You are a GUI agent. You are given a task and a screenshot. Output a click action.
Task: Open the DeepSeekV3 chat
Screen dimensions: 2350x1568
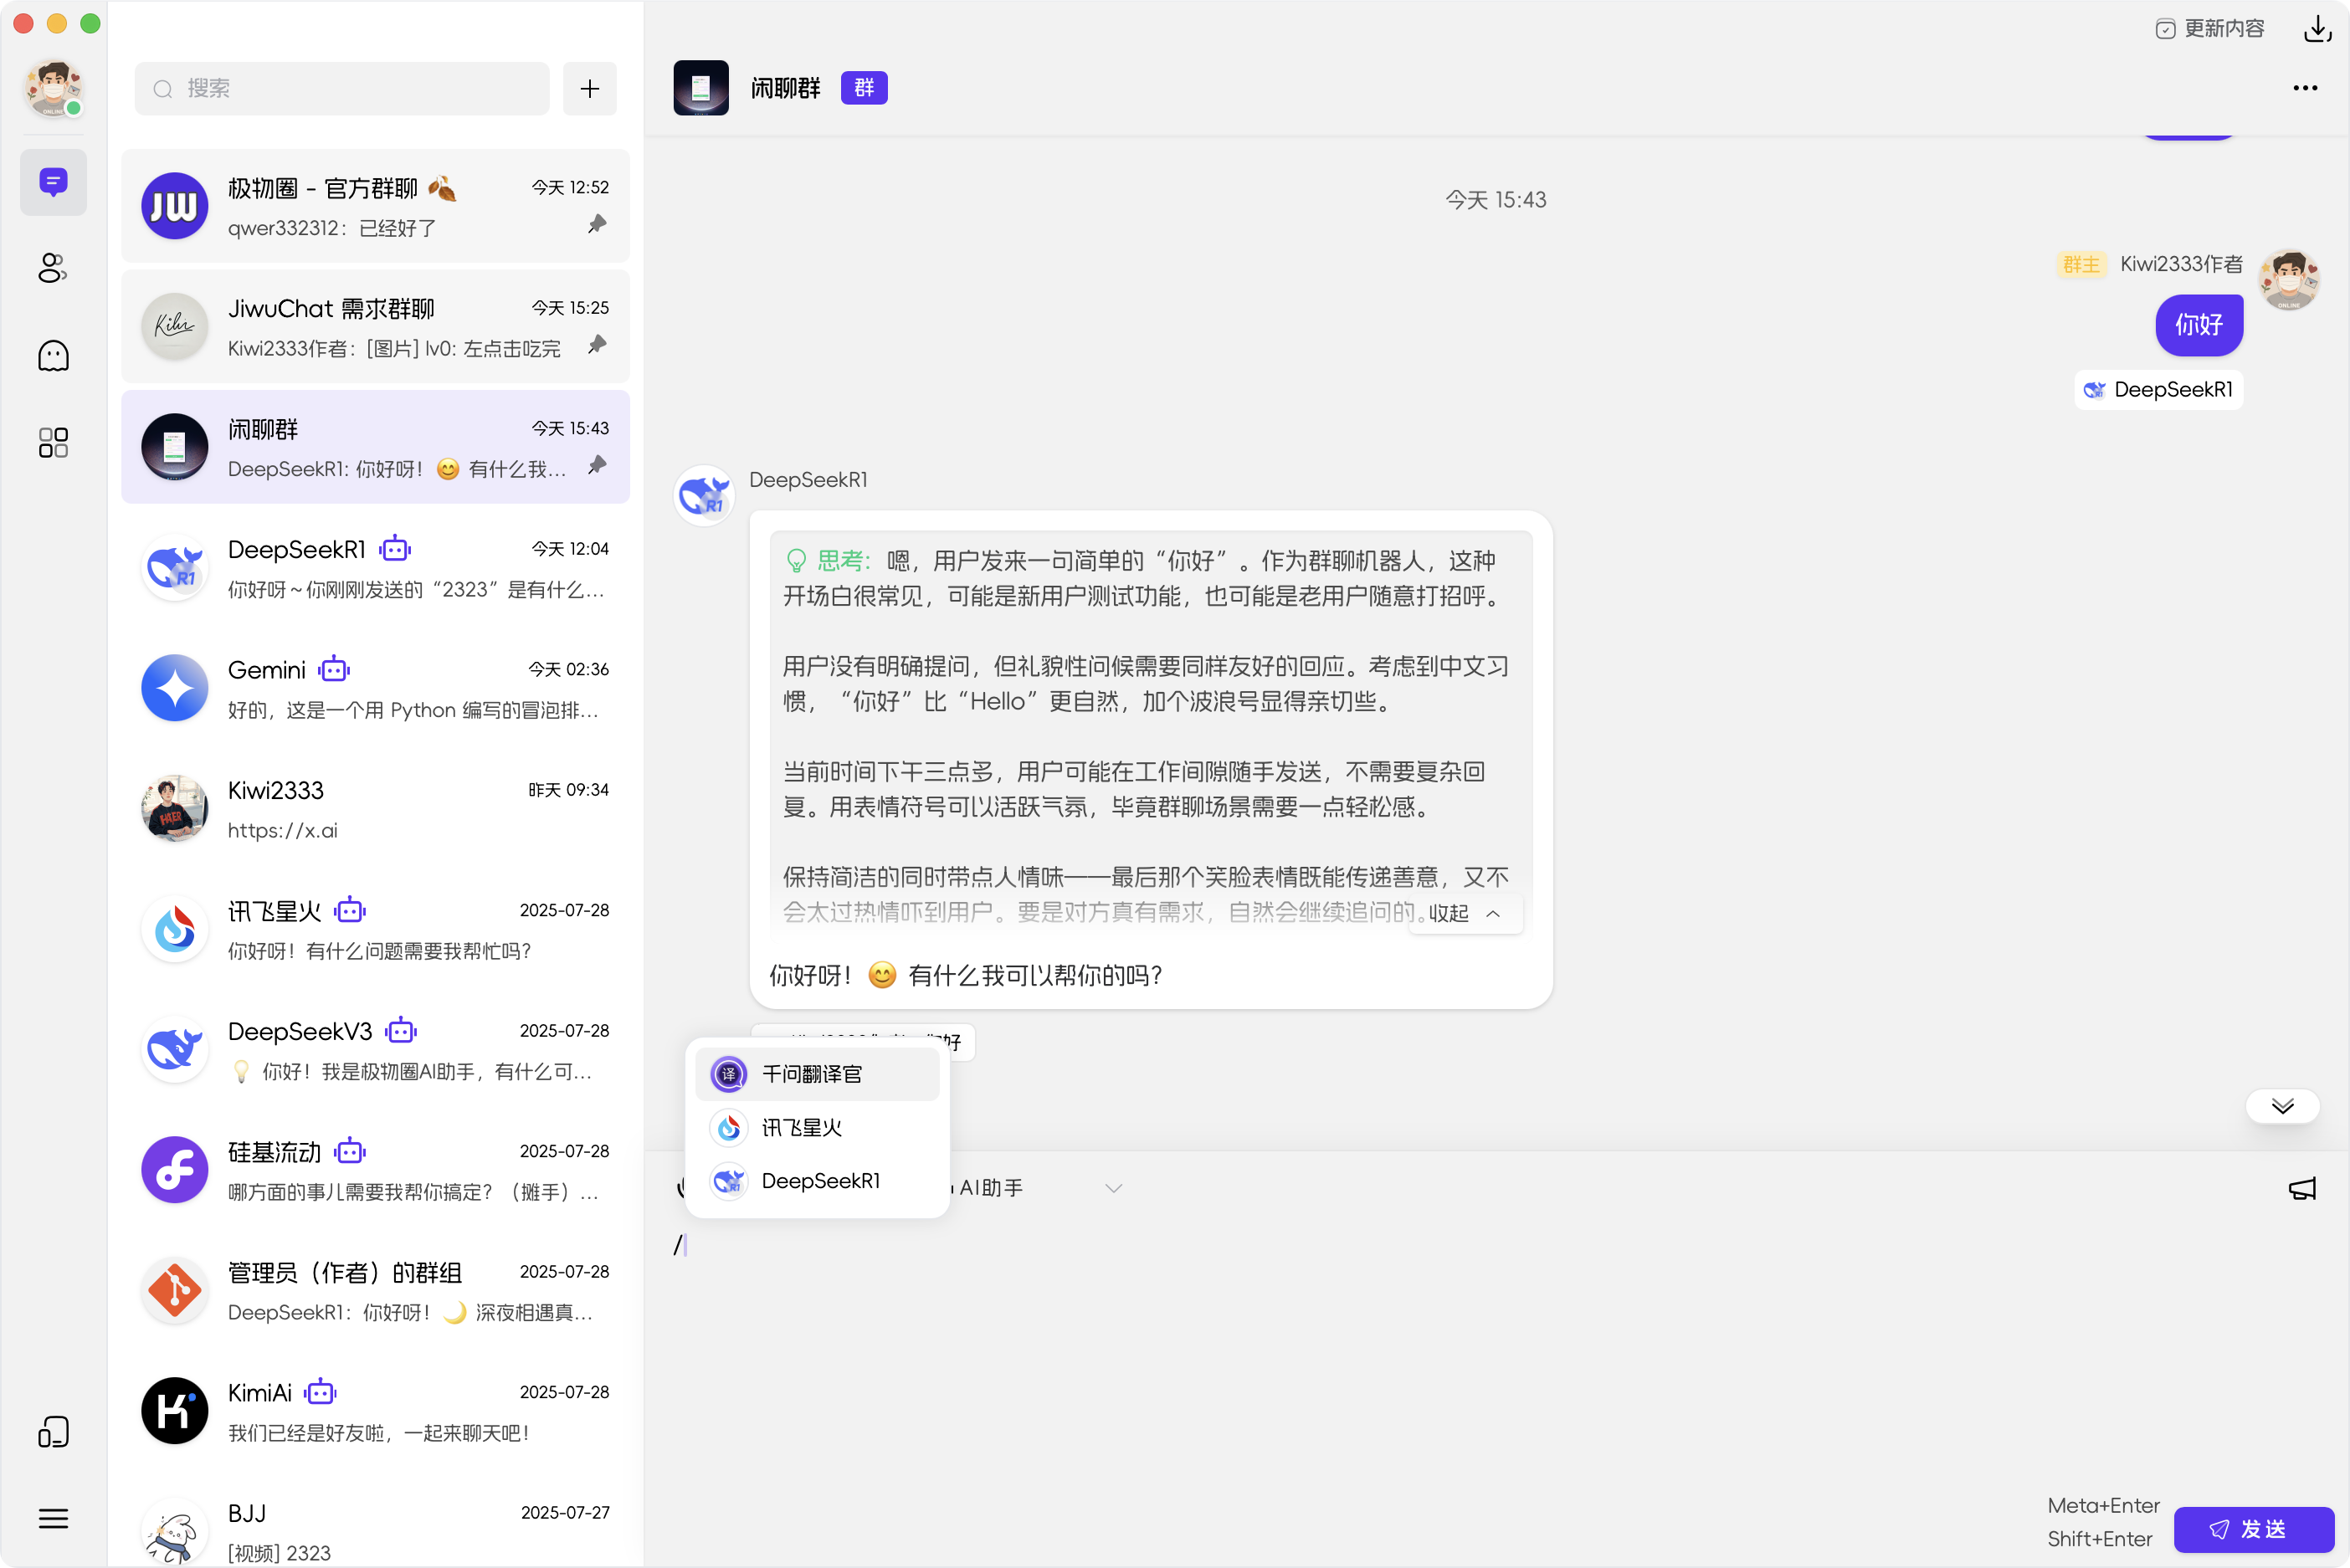[375, 1050]
